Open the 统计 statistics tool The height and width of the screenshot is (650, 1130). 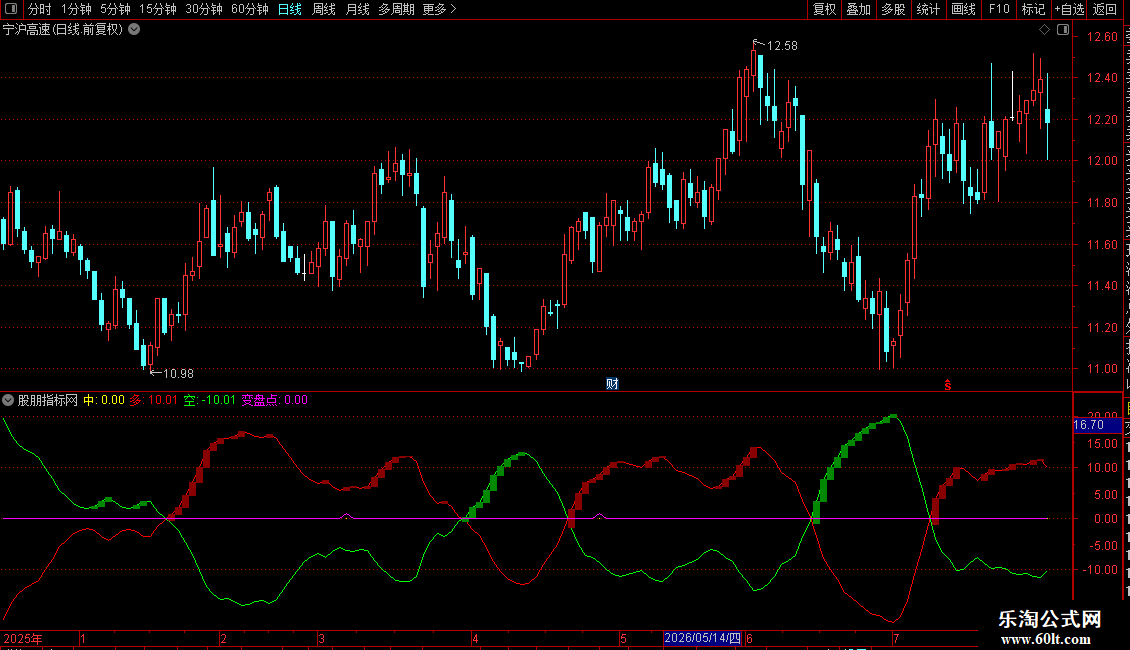(x=928, y=9)
